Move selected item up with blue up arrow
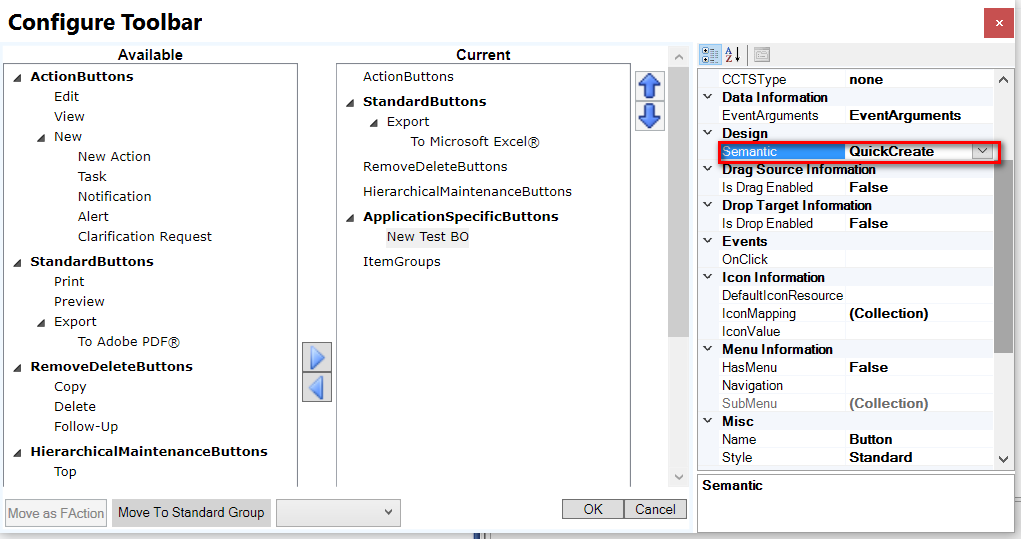The width and height of the screenshot is (1021, 539). [x=649, y=86]
